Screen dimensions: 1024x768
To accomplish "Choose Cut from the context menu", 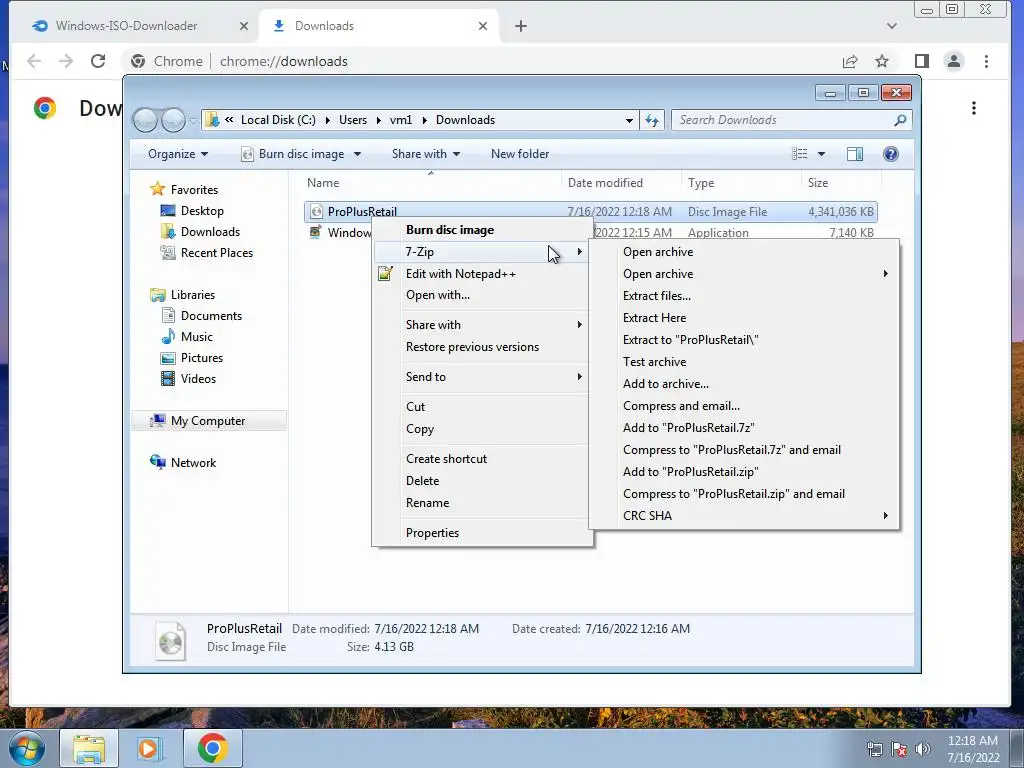I will tap(482, 407).
